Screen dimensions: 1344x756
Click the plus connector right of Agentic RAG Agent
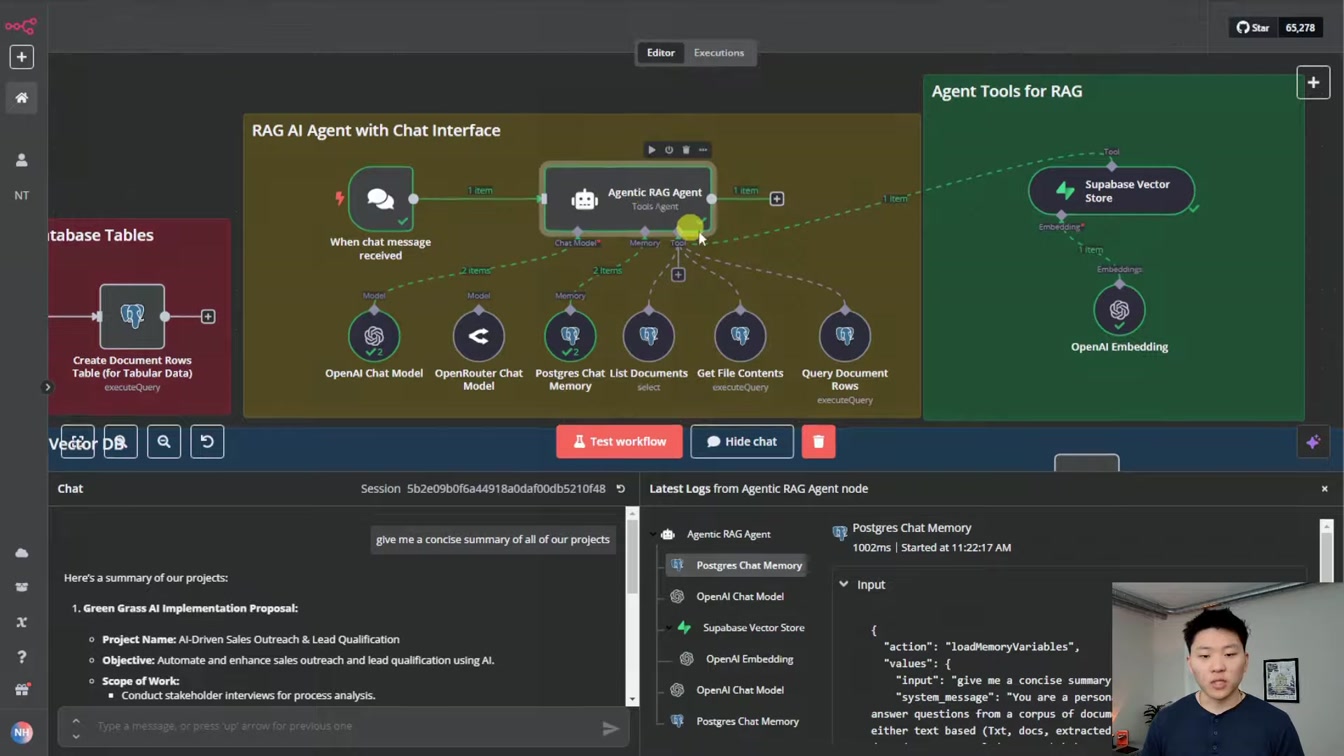[777, 199]
